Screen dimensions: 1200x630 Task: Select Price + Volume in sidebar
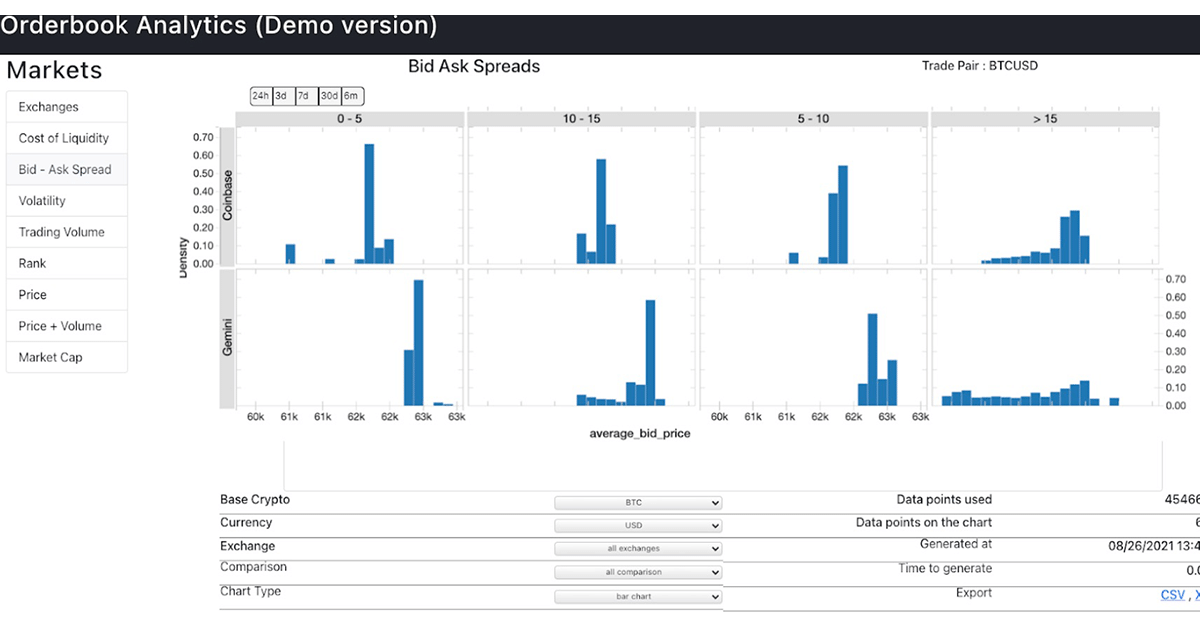[67, 326]
